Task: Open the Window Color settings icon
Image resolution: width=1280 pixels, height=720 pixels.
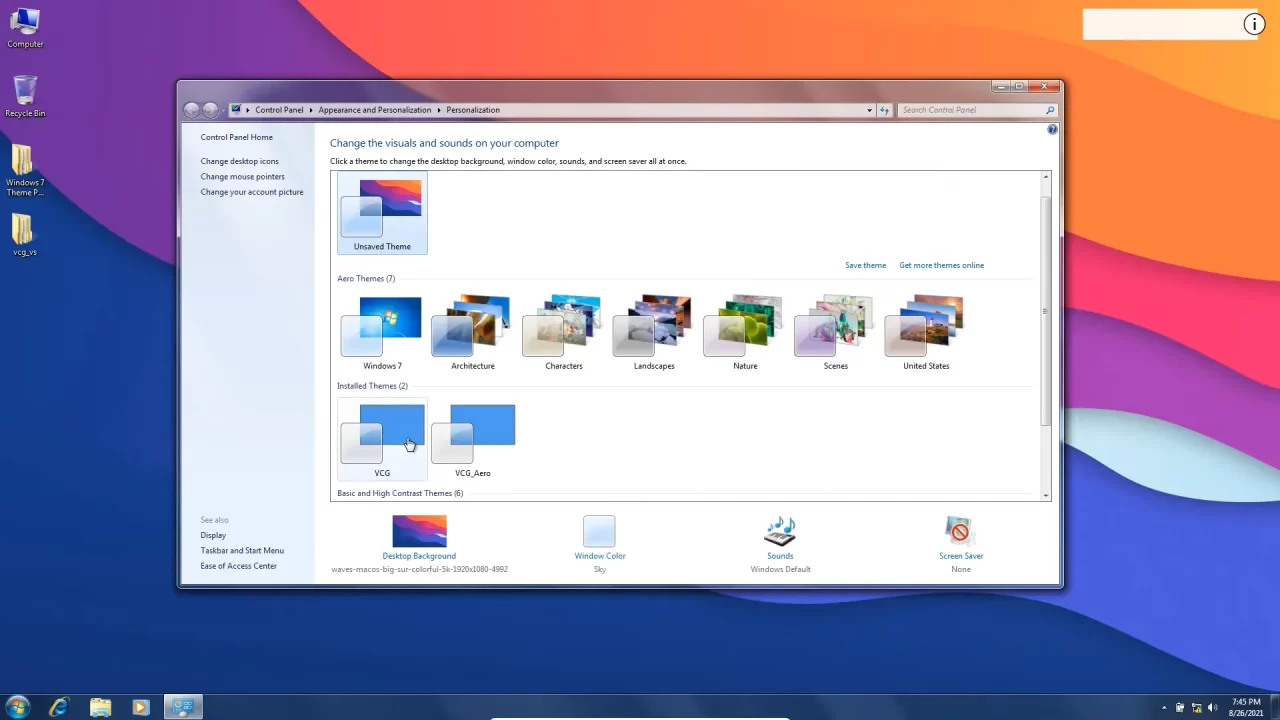Action: click(599, 531)
